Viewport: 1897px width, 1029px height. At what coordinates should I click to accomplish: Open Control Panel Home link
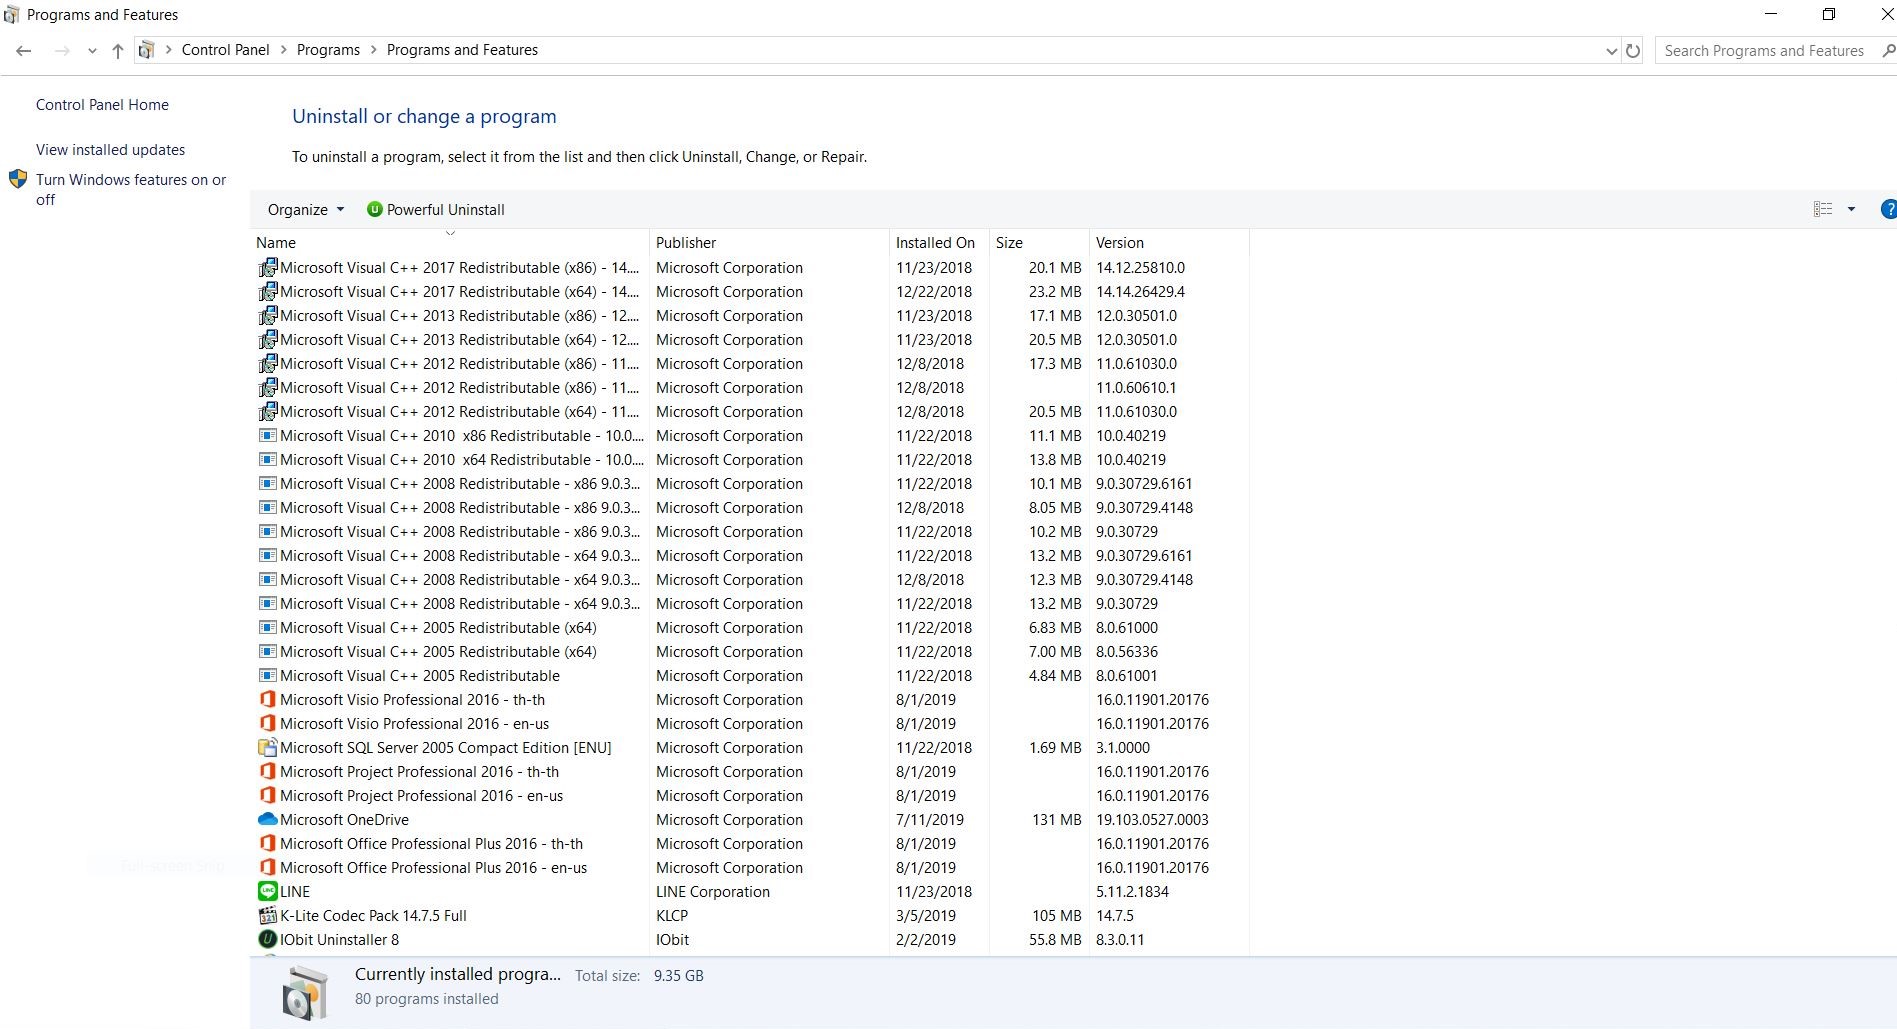click(x=102, y=105)
